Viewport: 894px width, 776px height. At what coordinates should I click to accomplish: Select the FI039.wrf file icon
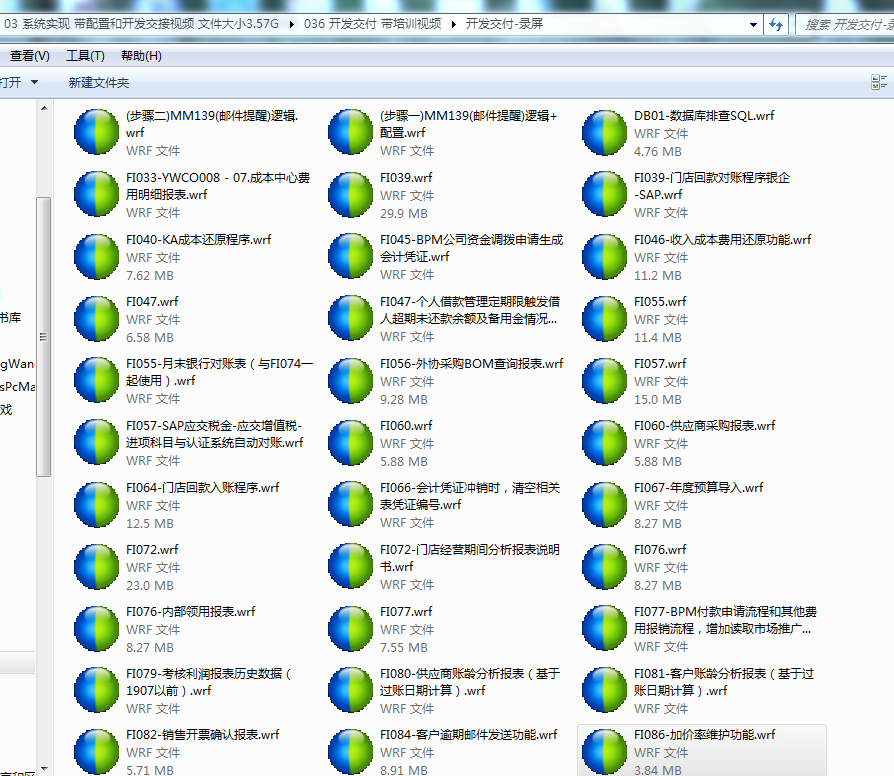(350, 195)
